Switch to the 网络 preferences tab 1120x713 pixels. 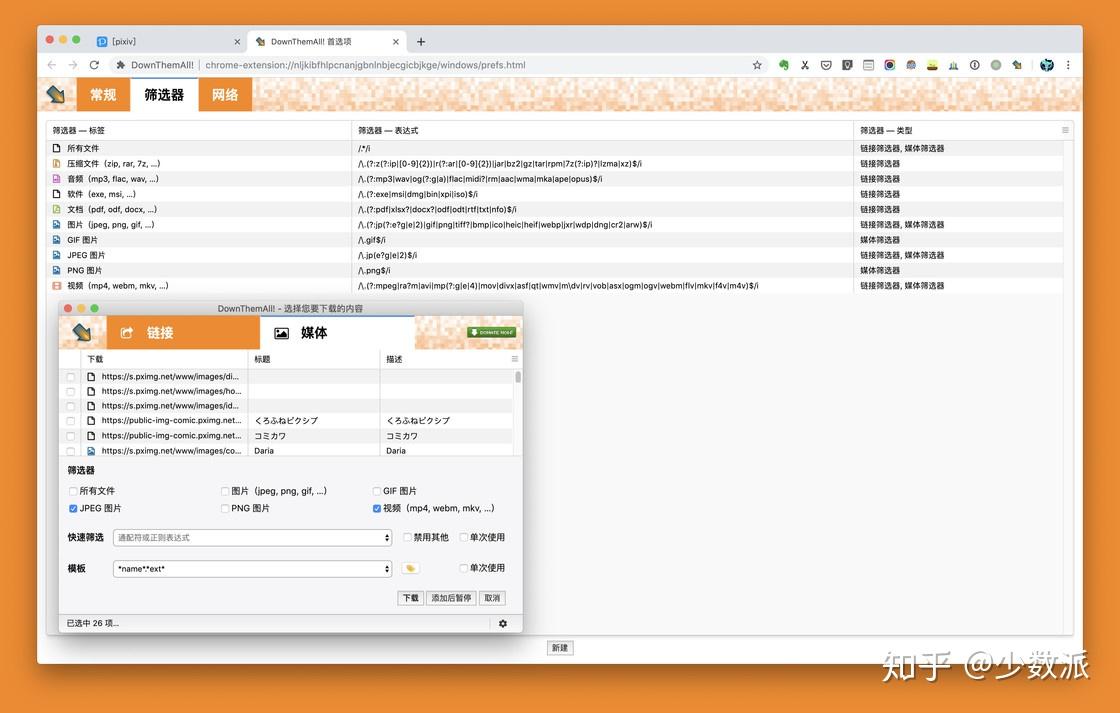(225, 94)
